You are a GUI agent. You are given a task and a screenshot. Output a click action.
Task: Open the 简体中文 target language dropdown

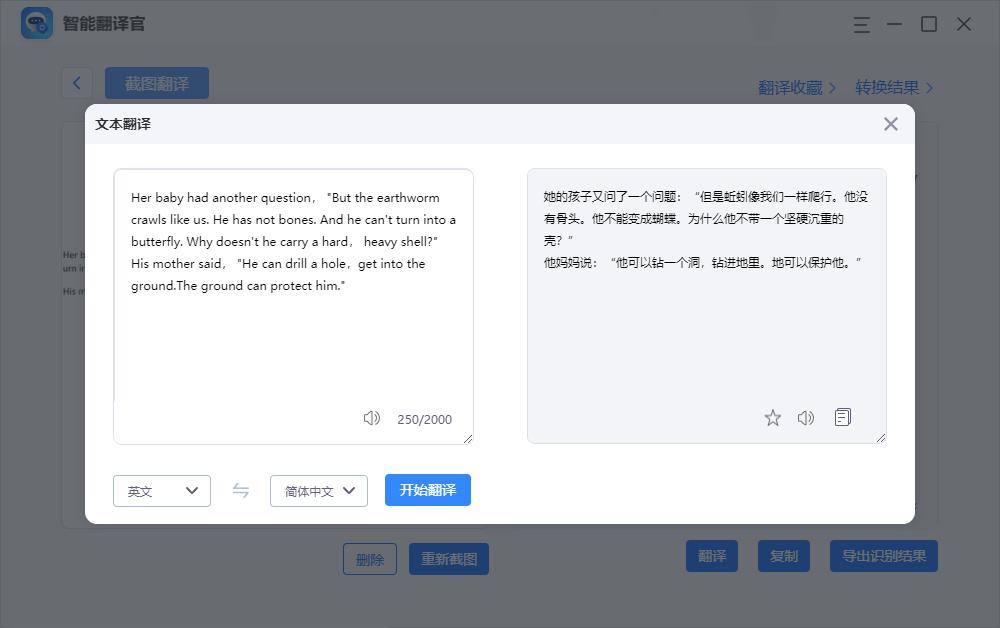coord(318,490)
